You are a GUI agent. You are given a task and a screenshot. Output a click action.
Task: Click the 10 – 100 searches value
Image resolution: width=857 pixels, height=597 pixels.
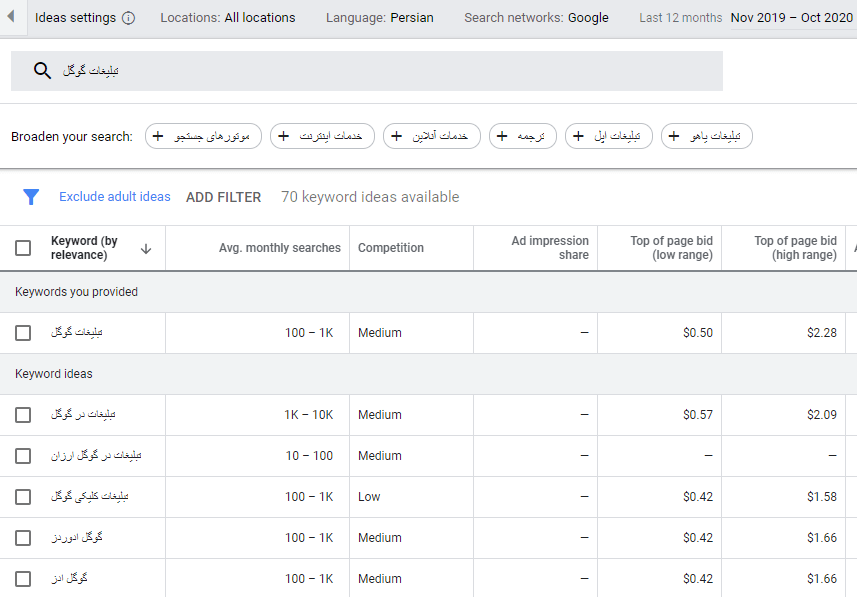tap(309, 456)
